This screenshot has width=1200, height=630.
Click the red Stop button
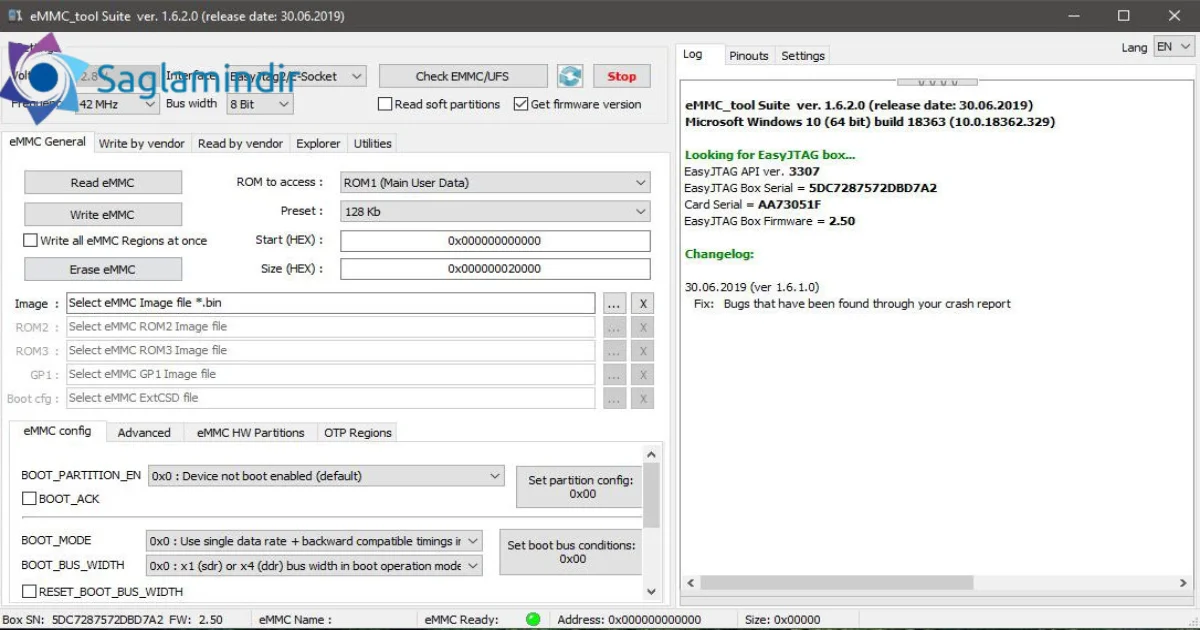[621, 76]
